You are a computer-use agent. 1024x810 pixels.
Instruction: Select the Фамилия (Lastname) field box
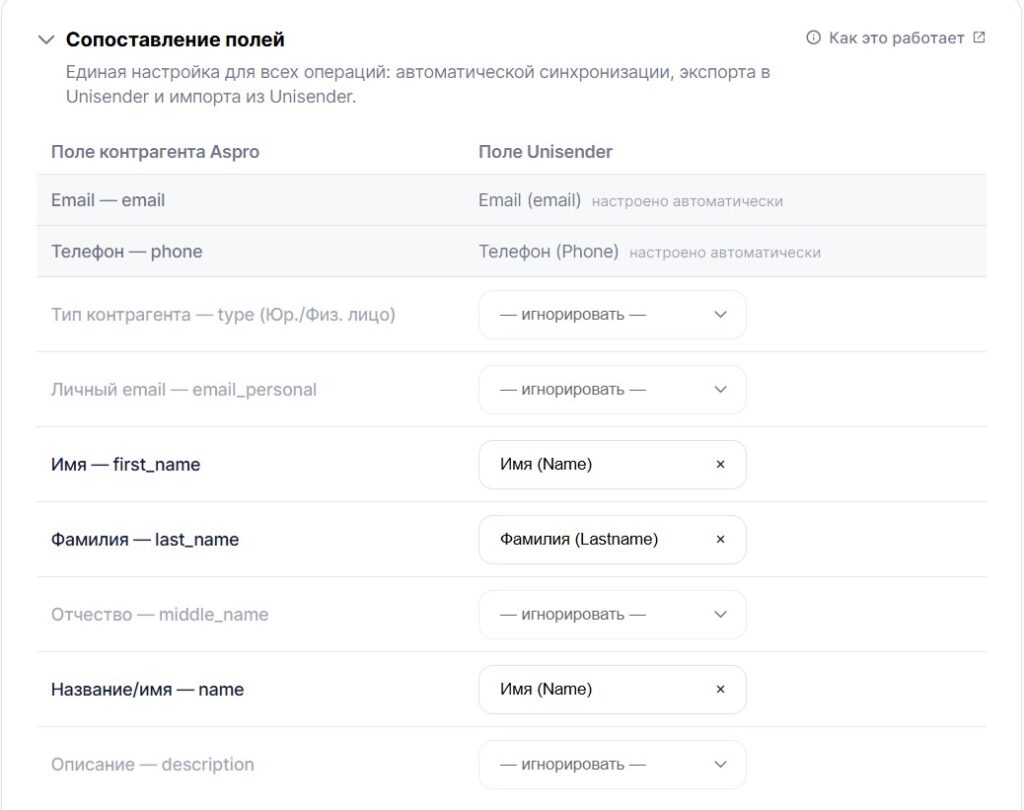[613, 540]
